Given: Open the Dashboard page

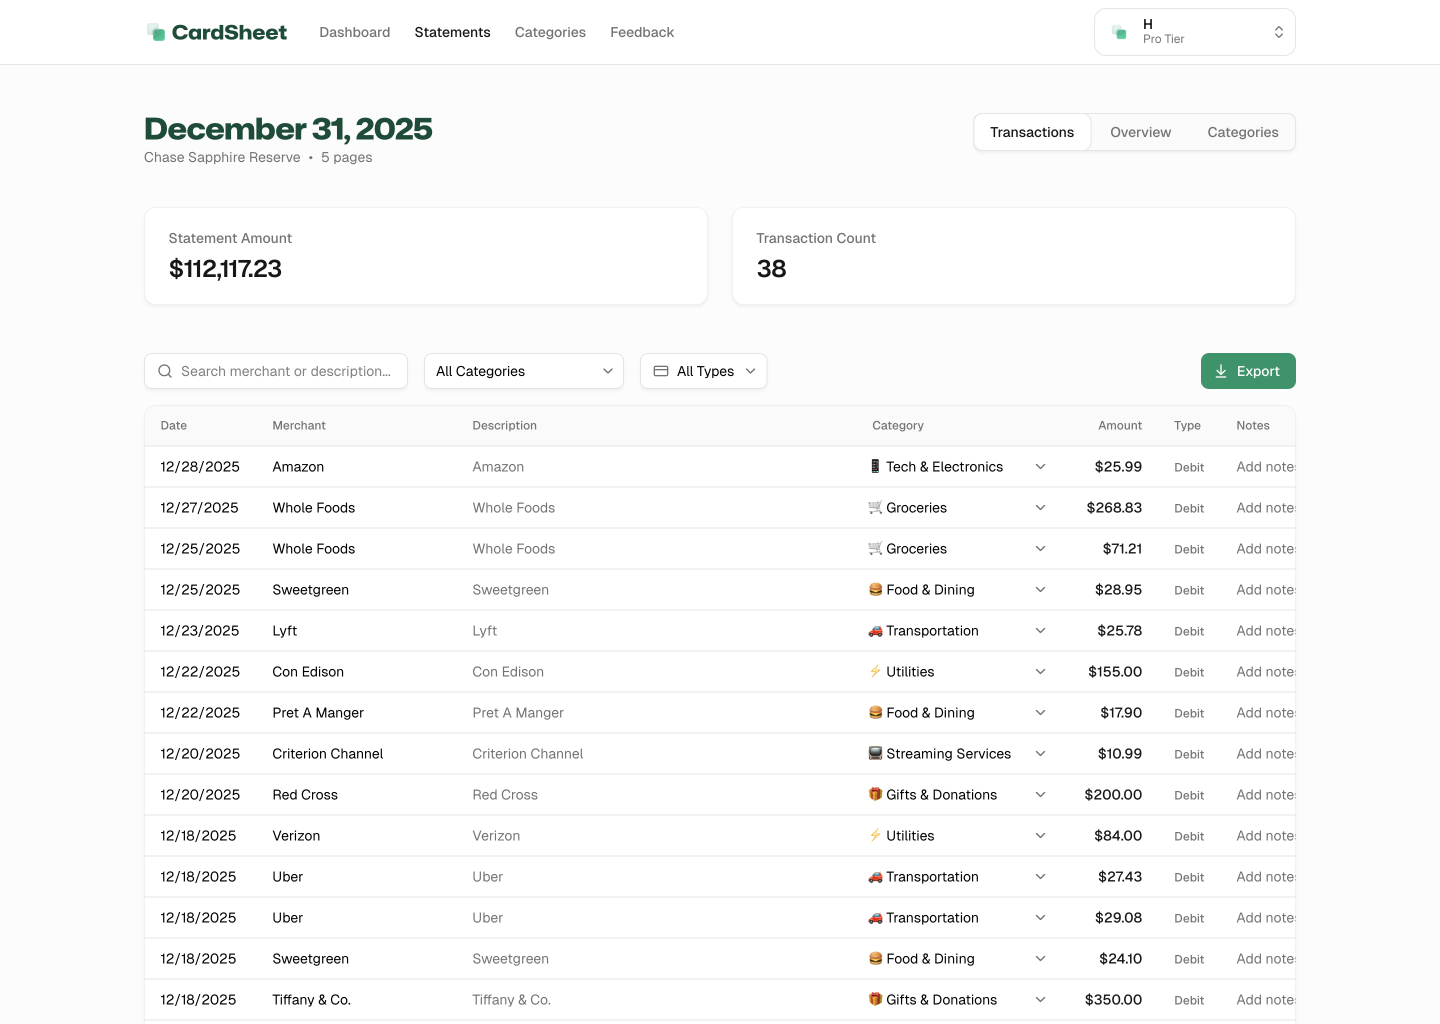Looking at the screenshot, I should pyautogui.click(x=354, y=32).
